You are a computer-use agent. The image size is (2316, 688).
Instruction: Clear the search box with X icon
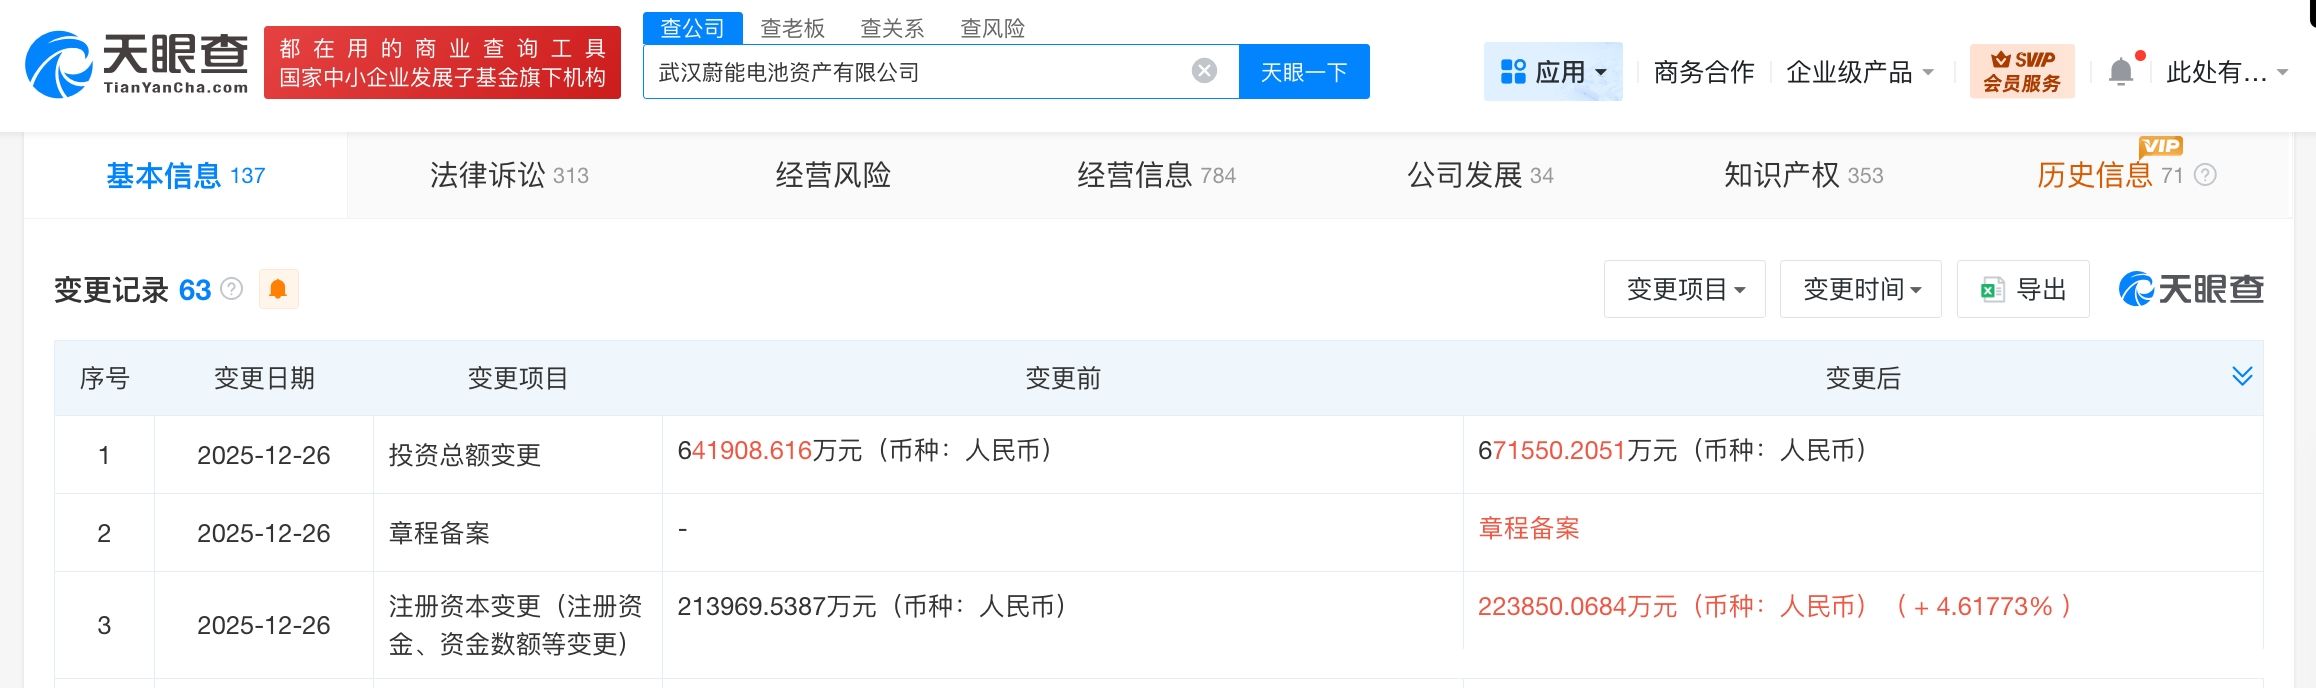1204,71
